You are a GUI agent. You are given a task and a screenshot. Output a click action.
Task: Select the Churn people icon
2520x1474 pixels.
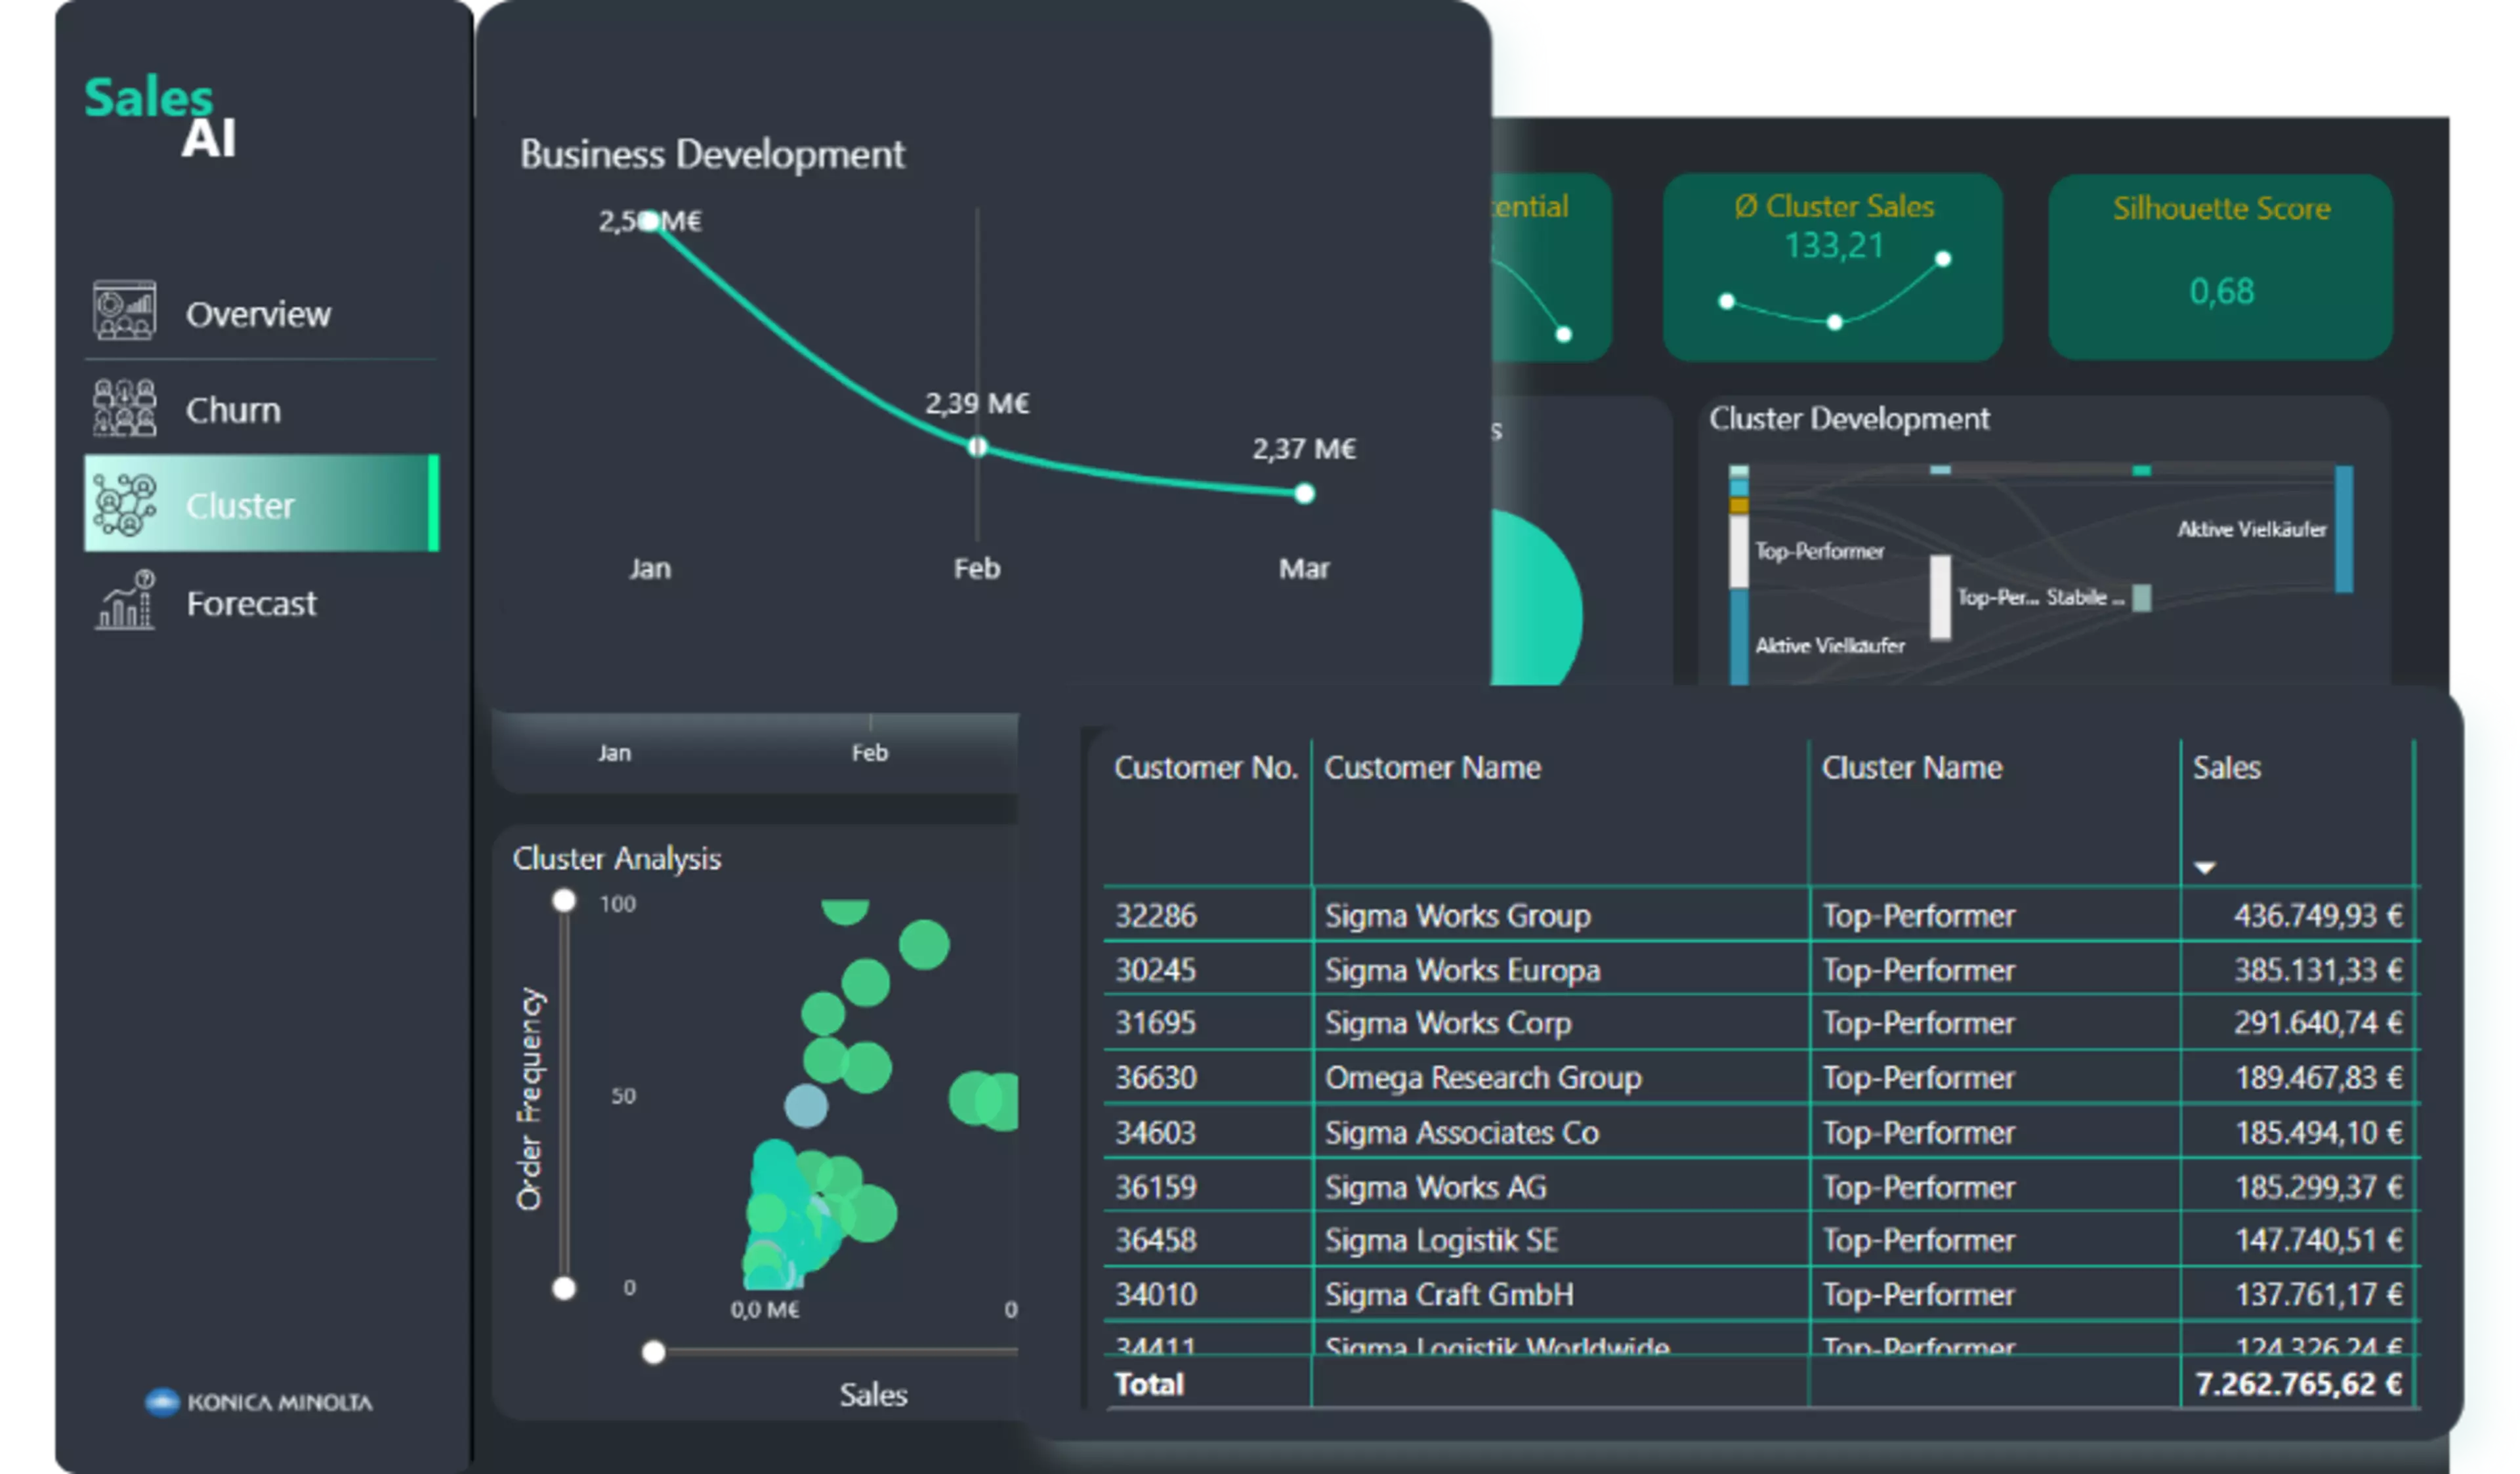point(124,408)
